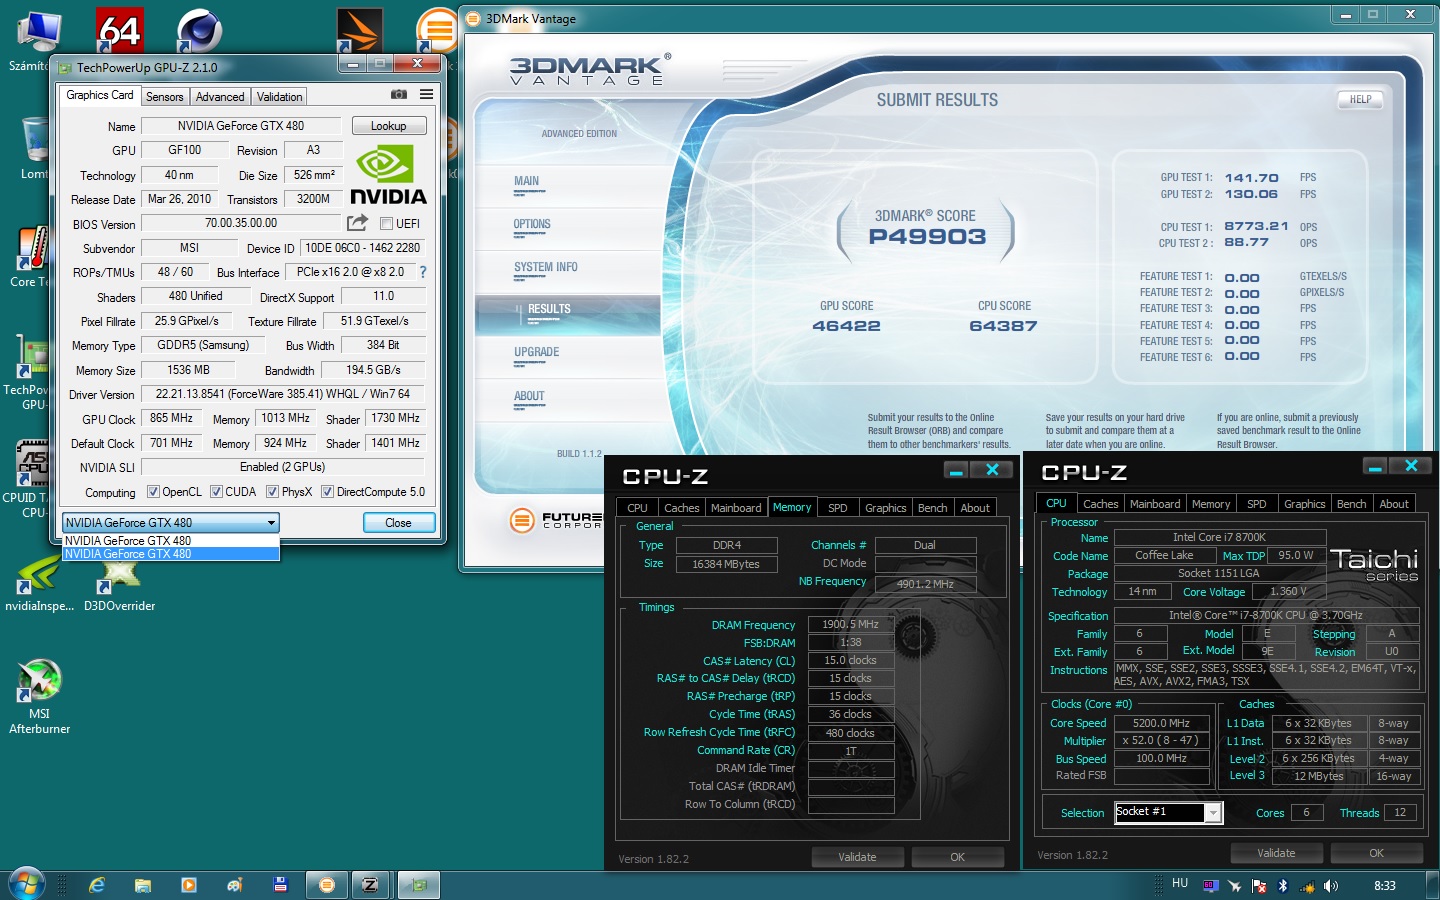The image size is (1440, 900).
Task: Toggle the DirectCompute 5.0 checkbox
Action: click(327, 492)
